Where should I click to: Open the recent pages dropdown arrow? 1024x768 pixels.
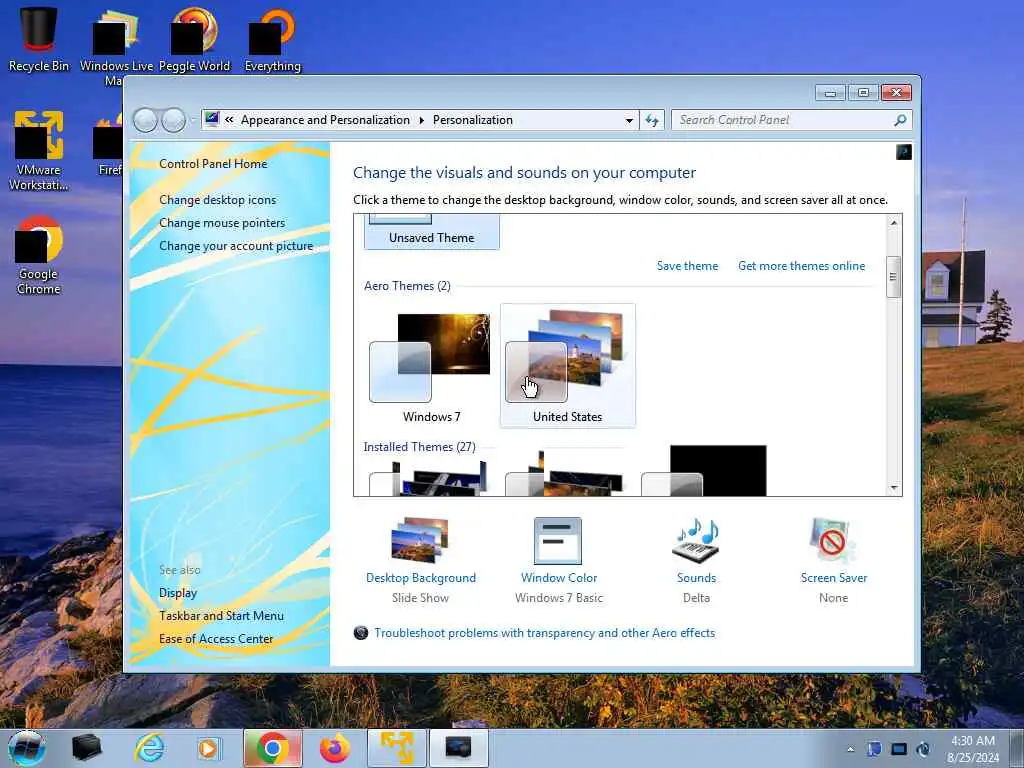[x=193, y=120]
